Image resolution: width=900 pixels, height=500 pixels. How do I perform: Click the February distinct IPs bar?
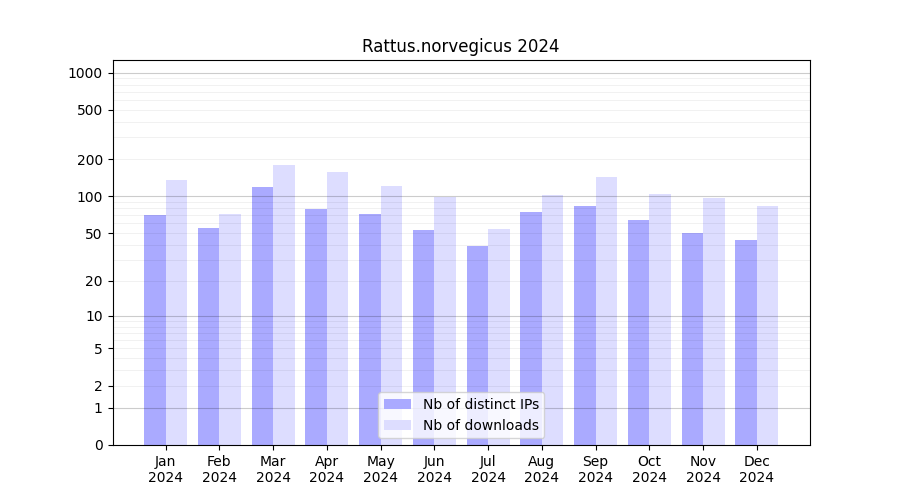pyautogui.click(x=208, y=336)
